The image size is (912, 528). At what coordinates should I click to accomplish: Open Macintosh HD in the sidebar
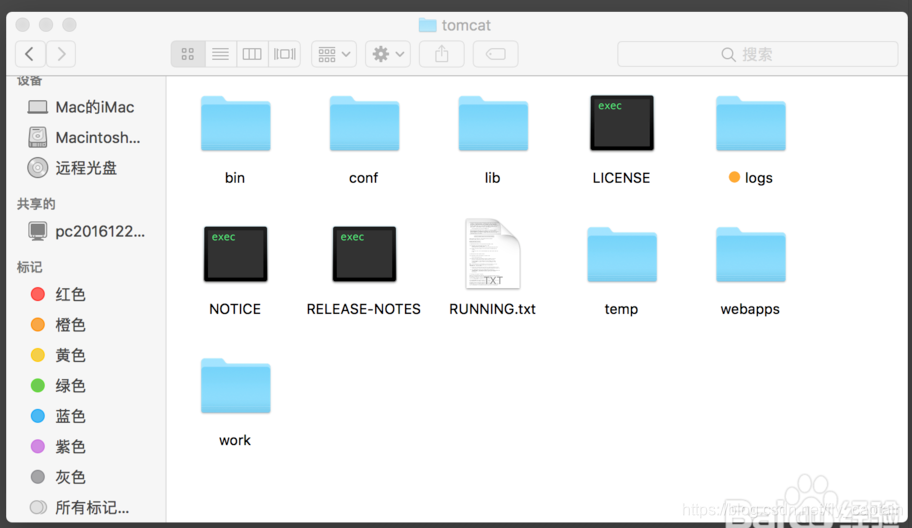[84, 137]
